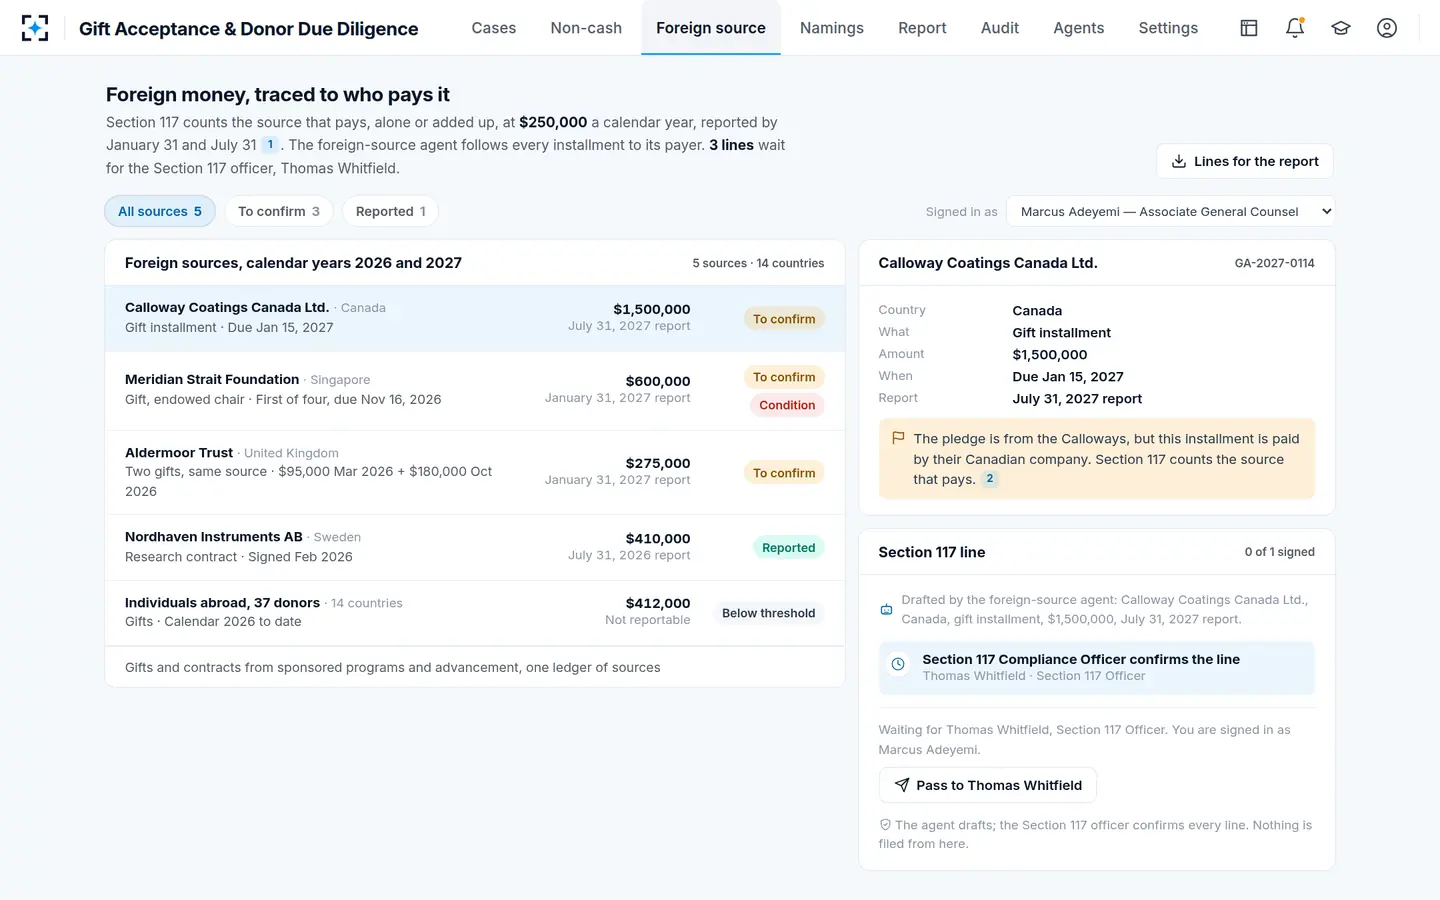This screenshot has height=900, width=1440.
Task: Click the clock icon on compliance confirmation
Action: tap(898, 664)
